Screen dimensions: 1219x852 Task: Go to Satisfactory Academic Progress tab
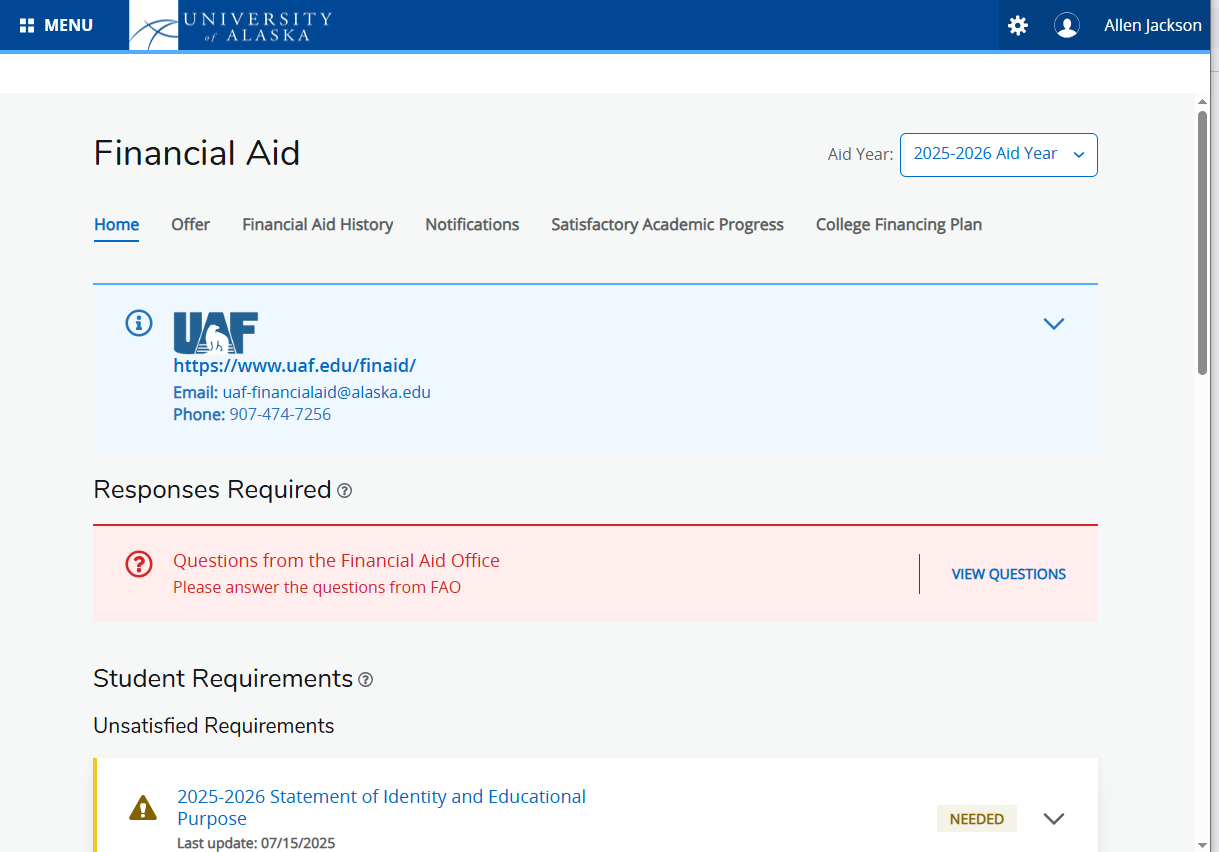(668, 225)
